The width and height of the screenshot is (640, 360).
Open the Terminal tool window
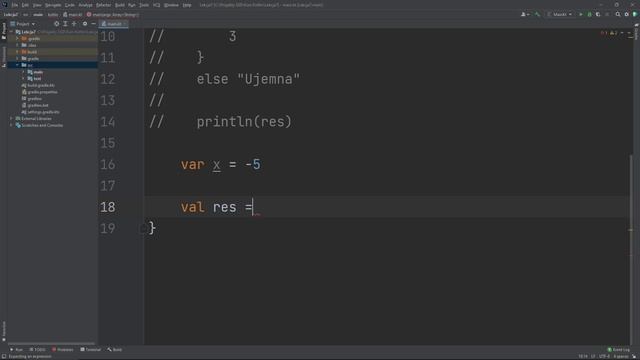point(91,350)
